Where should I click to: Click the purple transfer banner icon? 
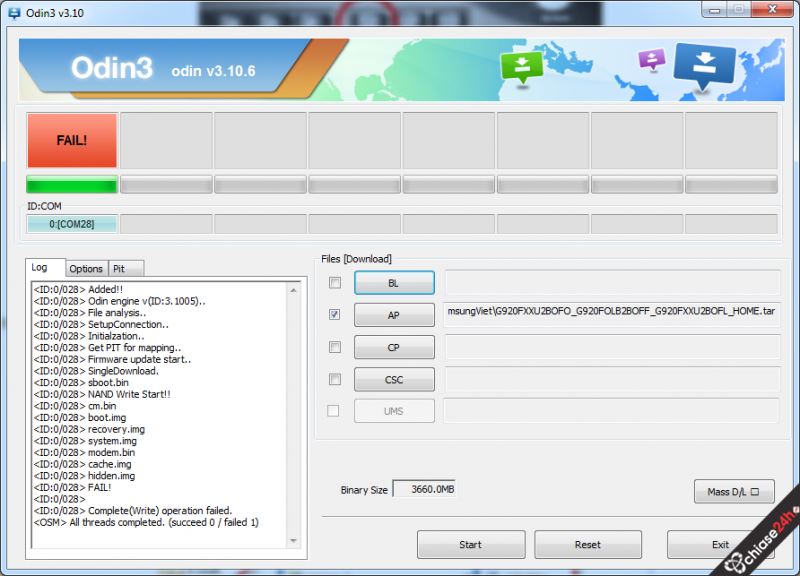tap(652, 59)
